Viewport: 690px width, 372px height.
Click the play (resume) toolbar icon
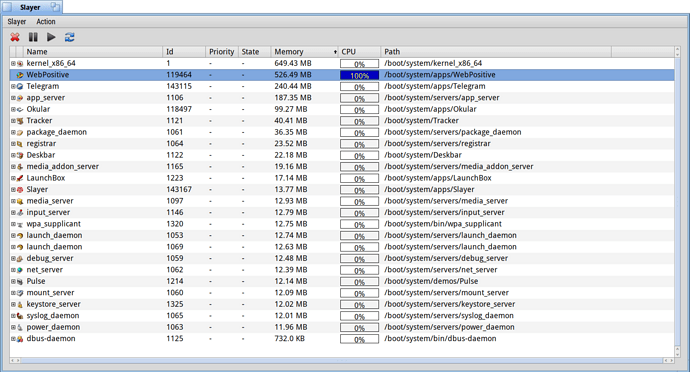[x=51, y=37]
